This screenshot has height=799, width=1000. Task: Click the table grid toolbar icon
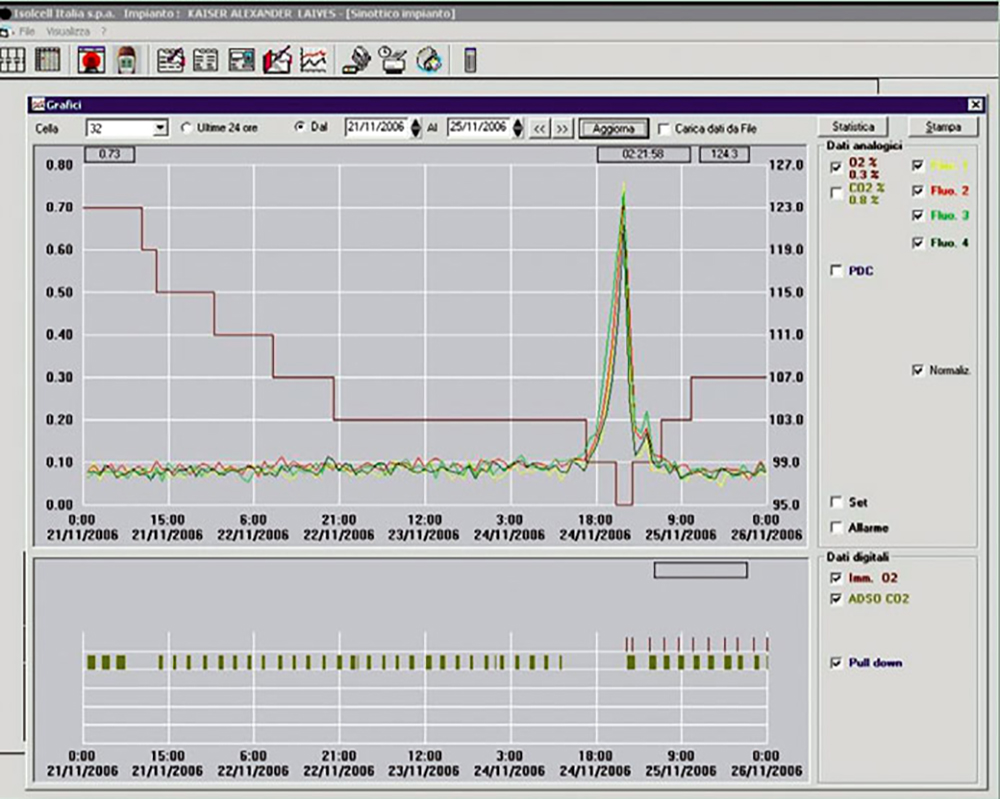point(48,61)
